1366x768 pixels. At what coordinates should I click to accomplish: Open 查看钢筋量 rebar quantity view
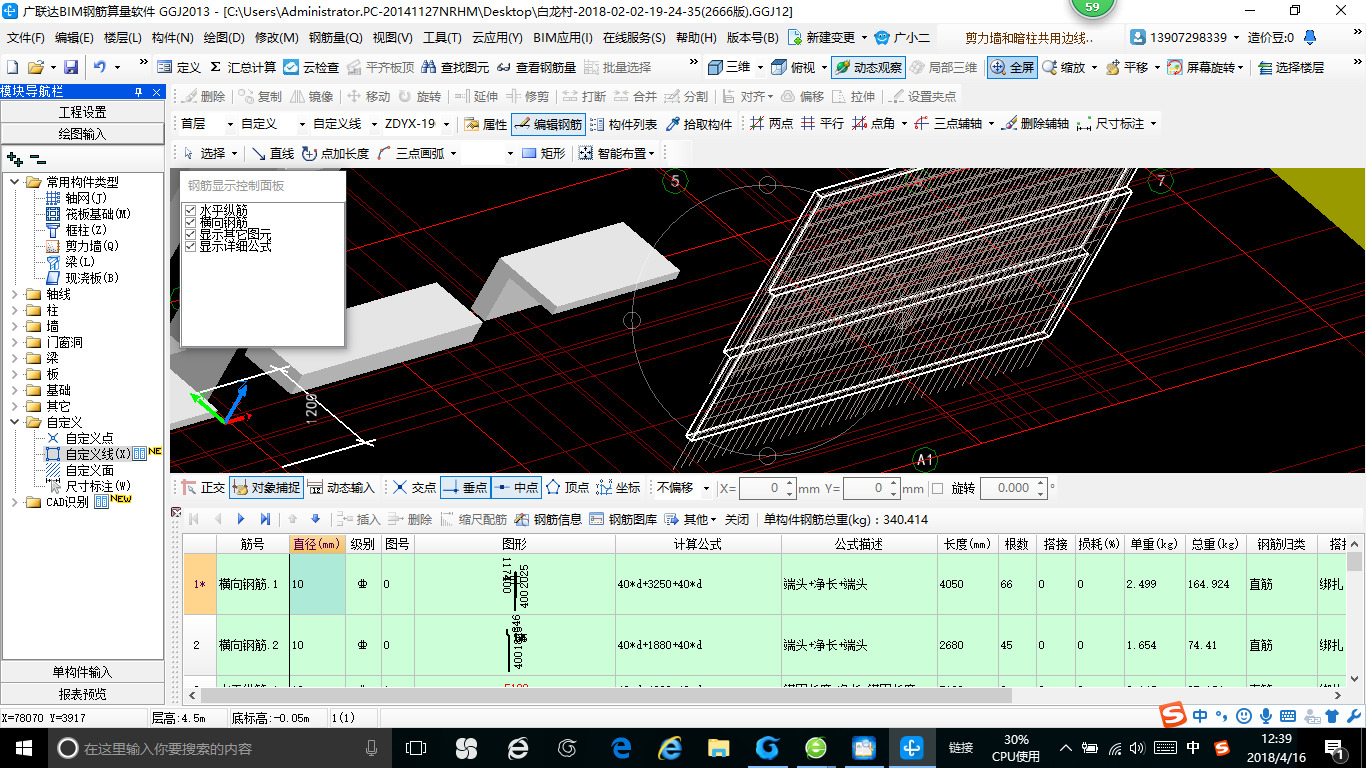(536, 67)
